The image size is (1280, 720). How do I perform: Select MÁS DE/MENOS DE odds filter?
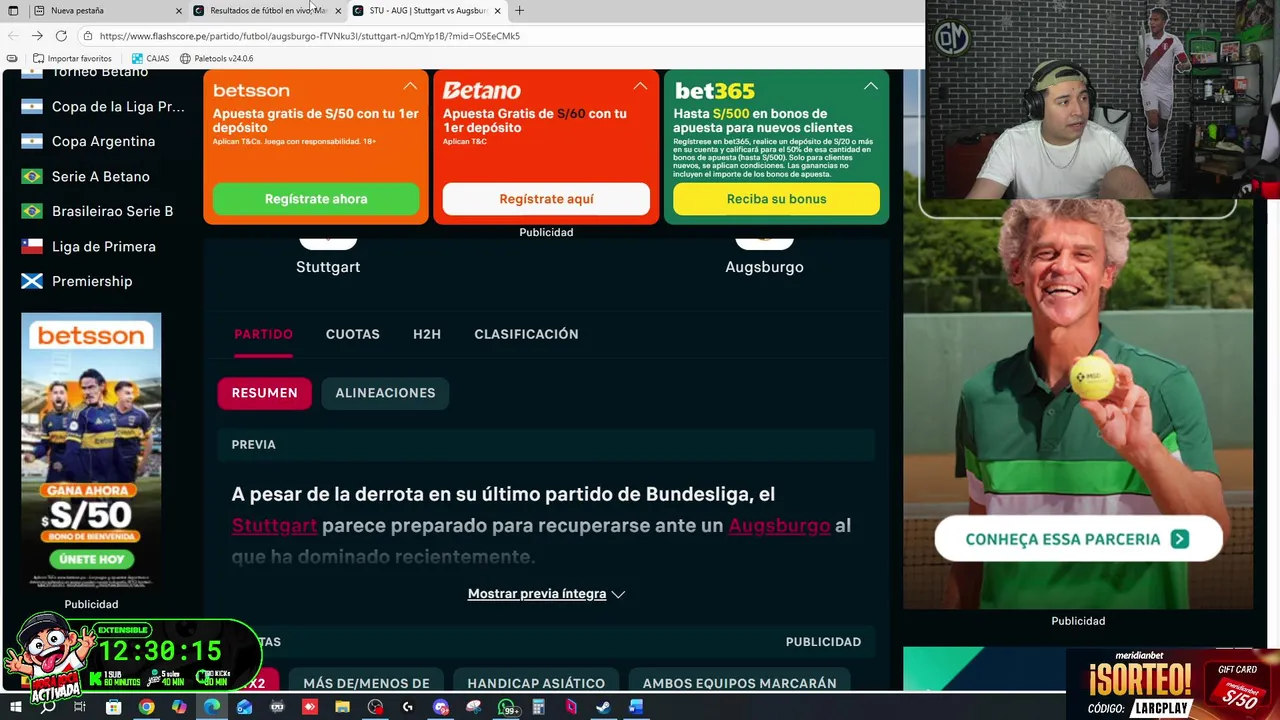click(x=366, y=682)
